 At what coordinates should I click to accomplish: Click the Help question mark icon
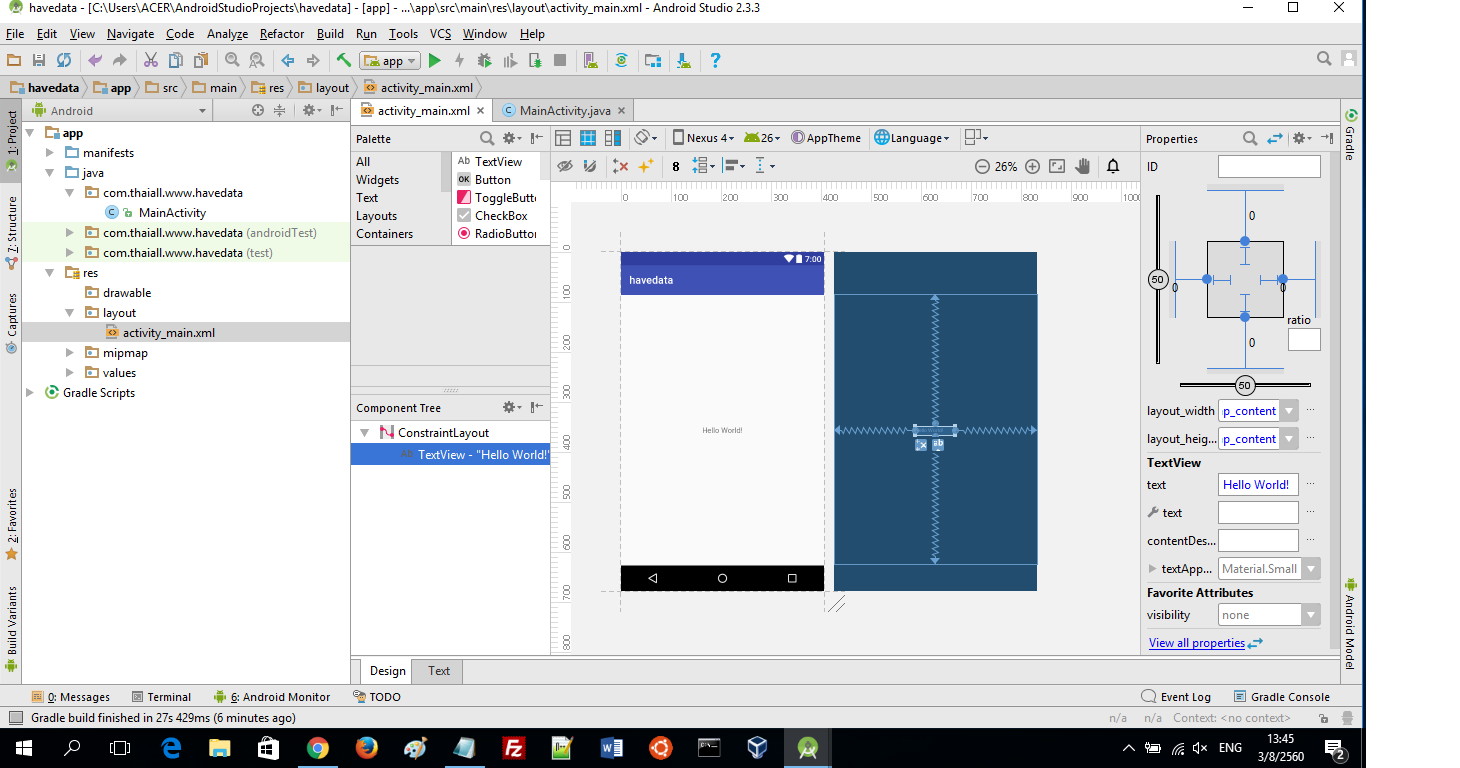(715, 60)
